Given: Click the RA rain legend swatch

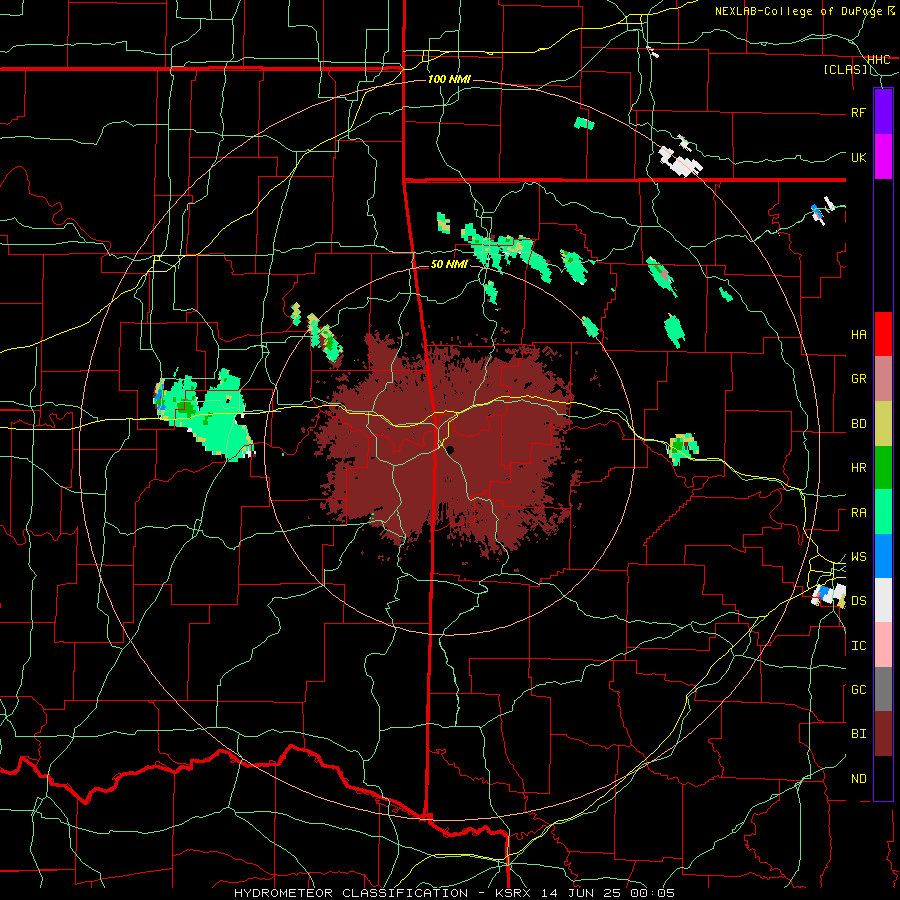Looking at the screenshot, I should [x=883, y=512].
